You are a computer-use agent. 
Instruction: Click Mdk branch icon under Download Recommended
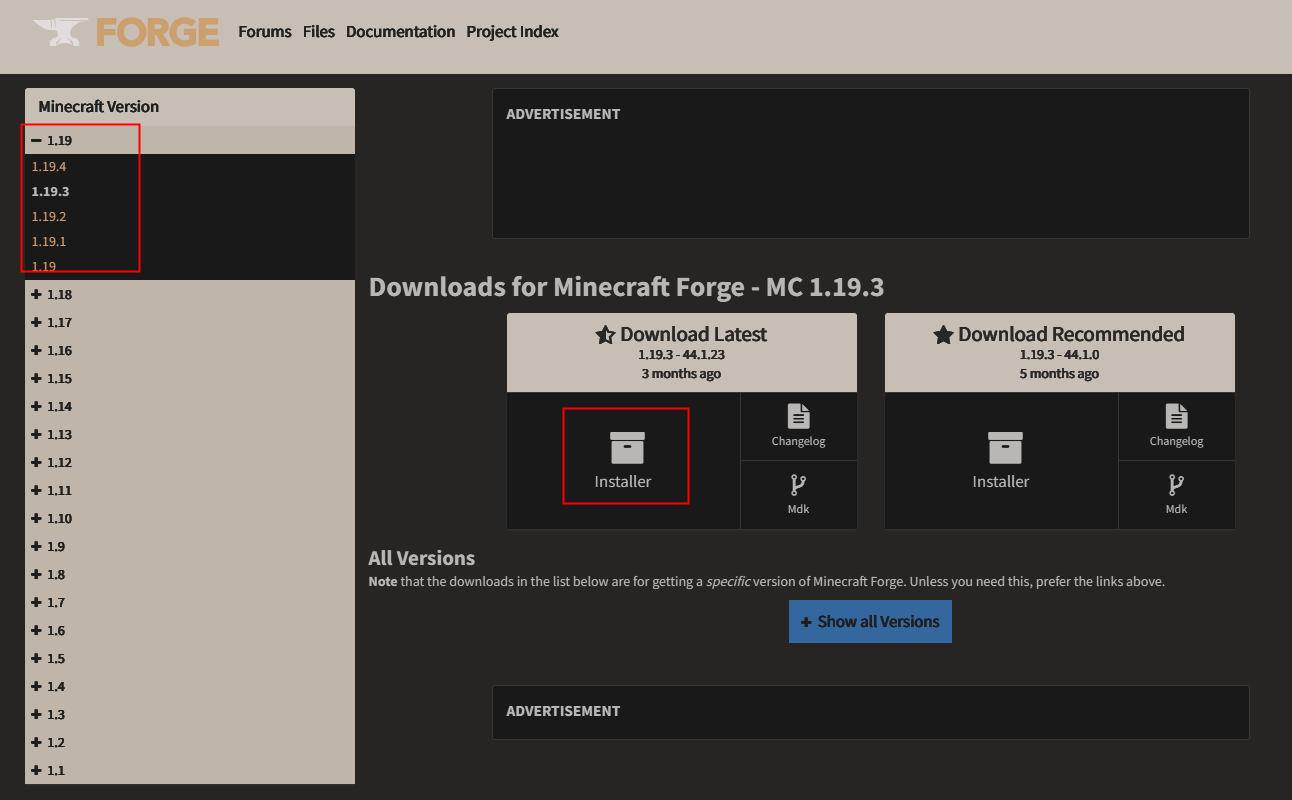1176,485
